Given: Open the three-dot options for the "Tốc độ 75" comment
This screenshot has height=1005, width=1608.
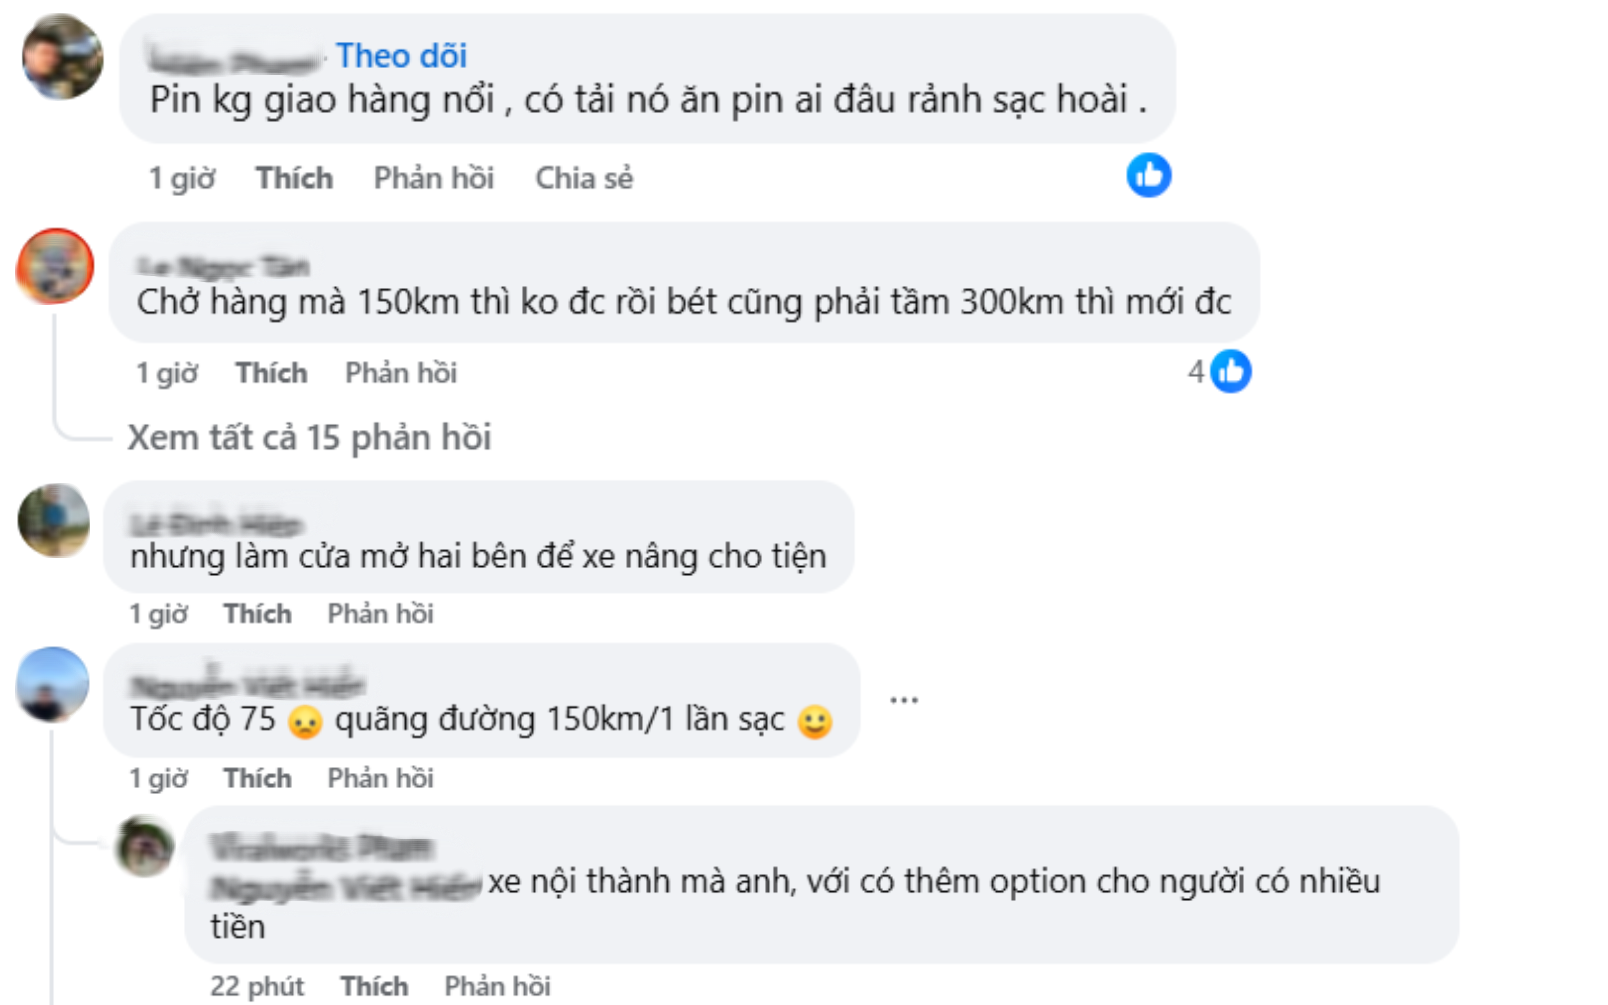Looking at the screenshot, I should click(904, 700).
